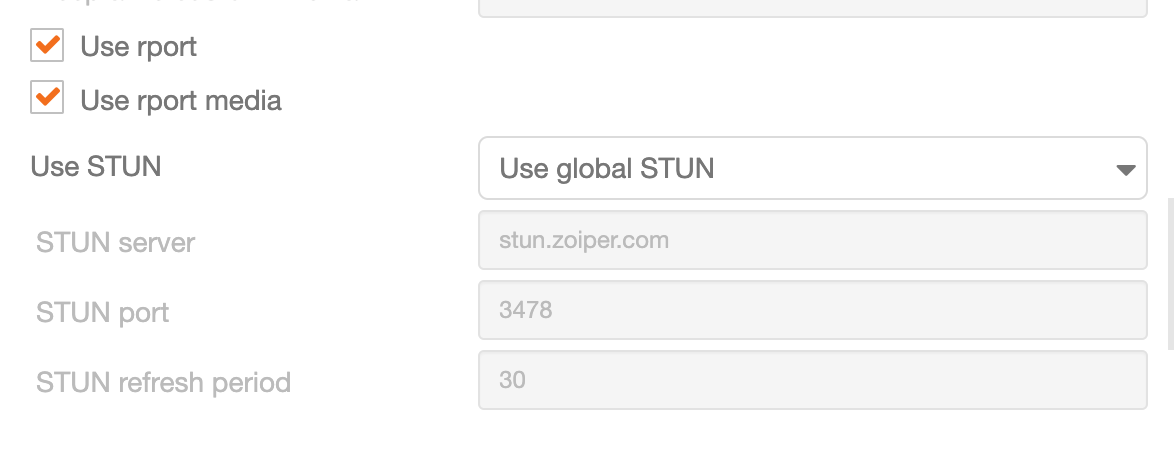Click the STUN refresh period label
This screenshot has height=470, width=1174.
pyautogui.click(x=163, y=382)
